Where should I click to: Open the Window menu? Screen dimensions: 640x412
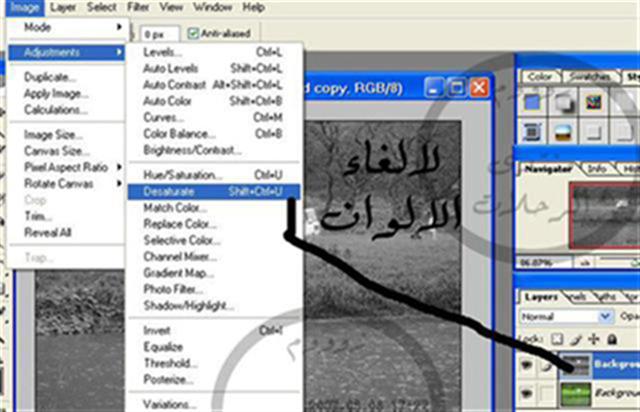pos(213,7)
